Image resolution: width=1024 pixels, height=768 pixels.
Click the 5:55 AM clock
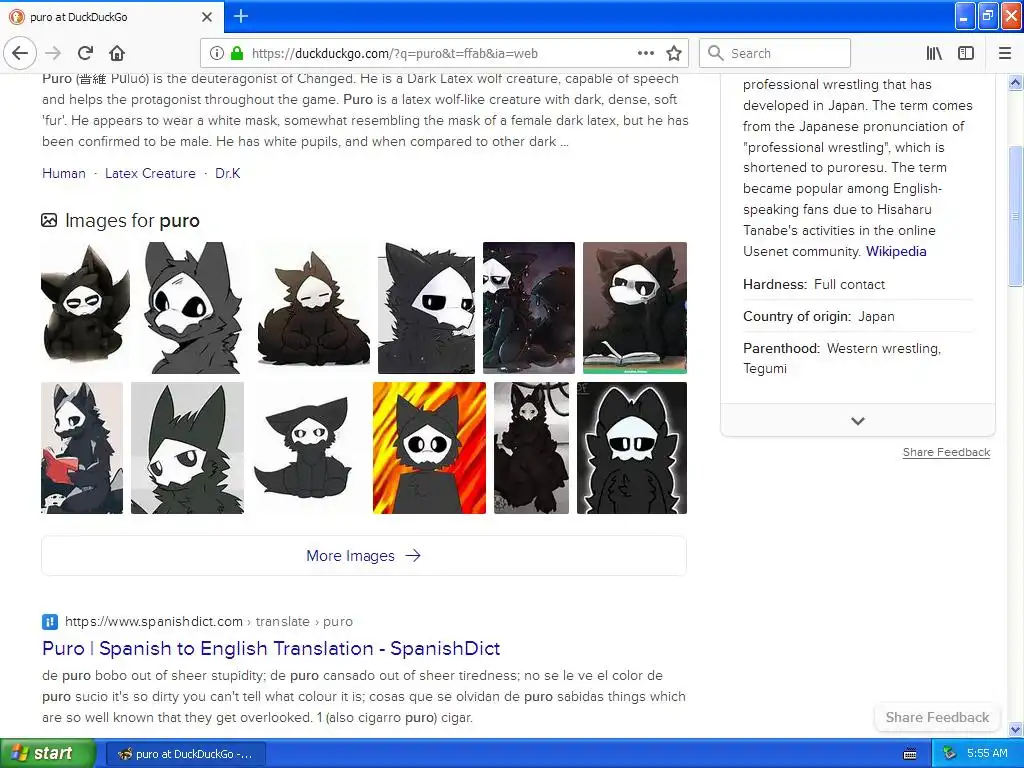click(987, 754)
